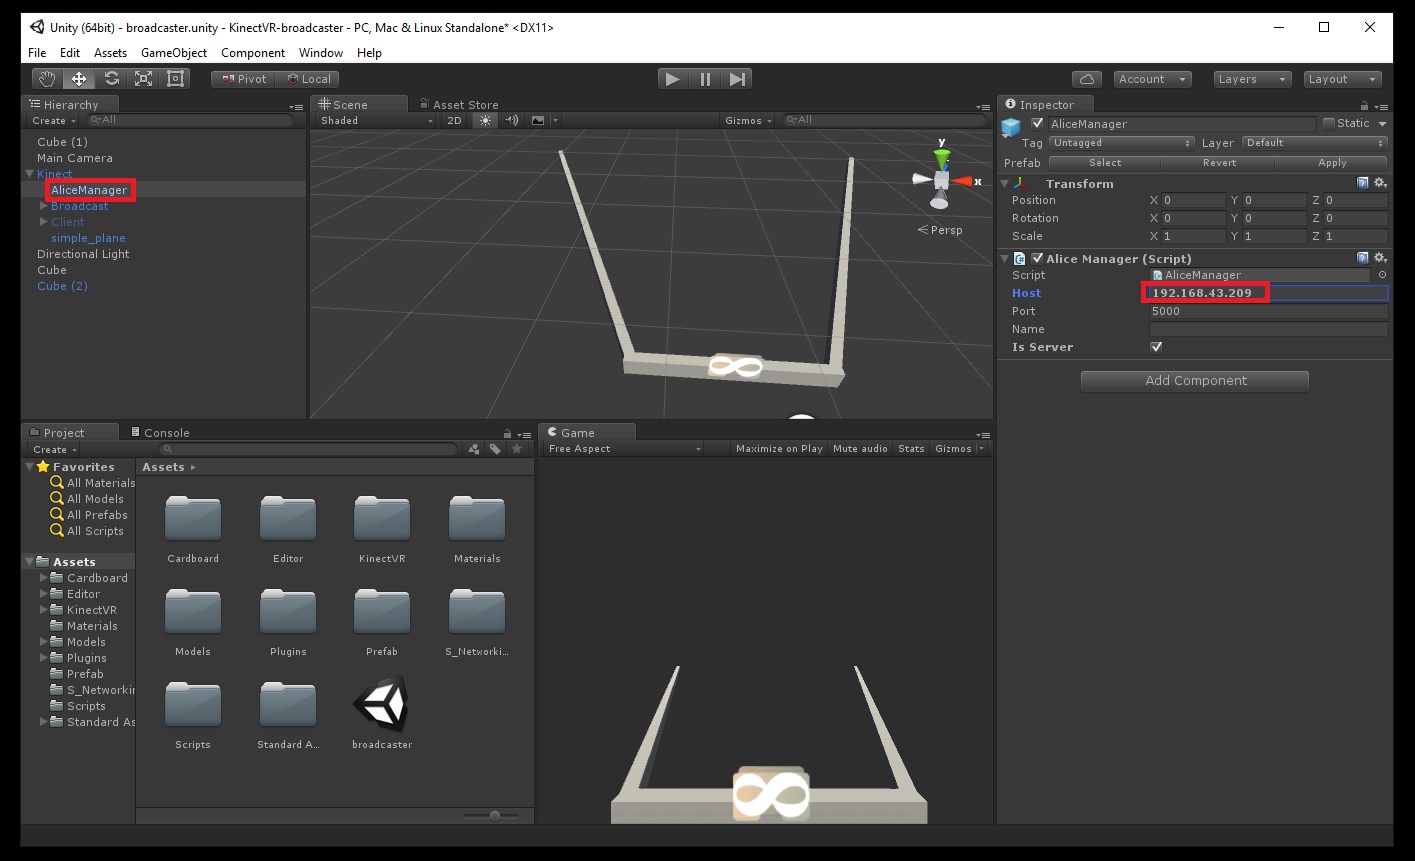The height and width of the screenshot is (861, 1415).
Task: Click Maximize on Play button
Action: pos(779,449)
